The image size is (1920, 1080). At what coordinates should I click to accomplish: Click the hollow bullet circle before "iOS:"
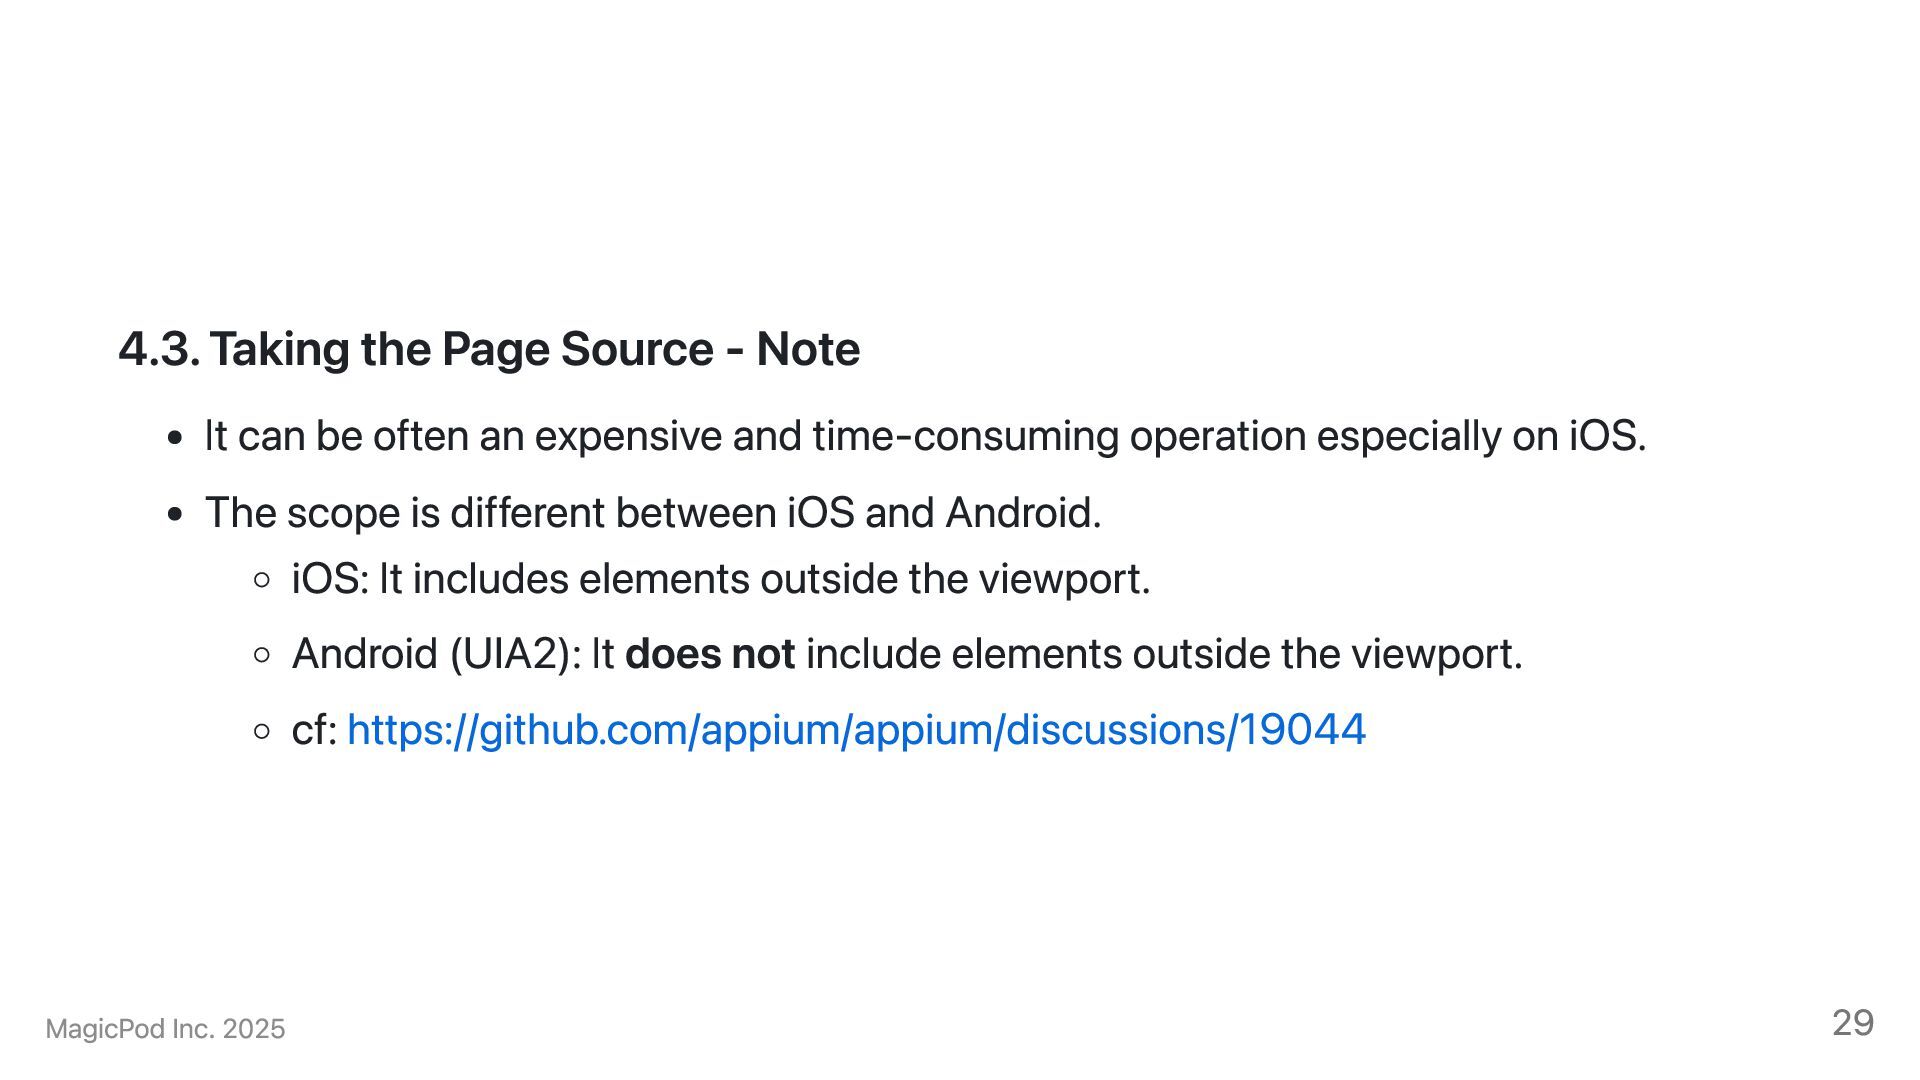[x=262, y=580]
